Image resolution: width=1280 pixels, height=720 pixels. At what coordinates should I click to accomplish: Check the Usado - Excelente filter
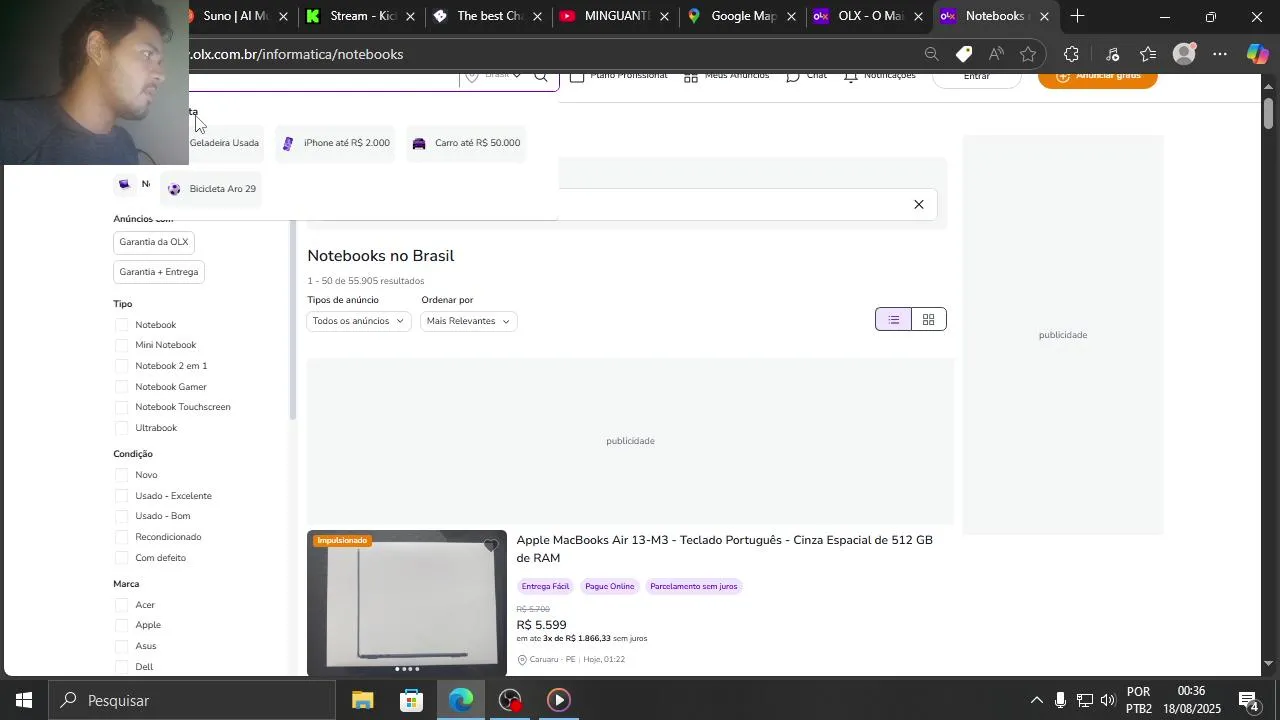tap(122, 496)
